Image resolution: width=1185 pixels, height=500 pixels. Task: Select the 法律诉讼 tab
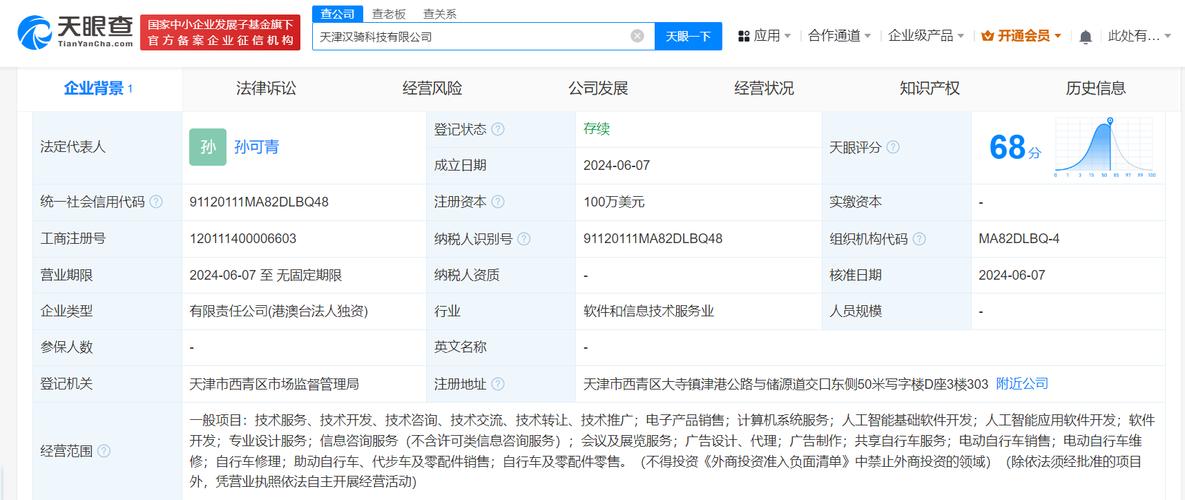266,88
